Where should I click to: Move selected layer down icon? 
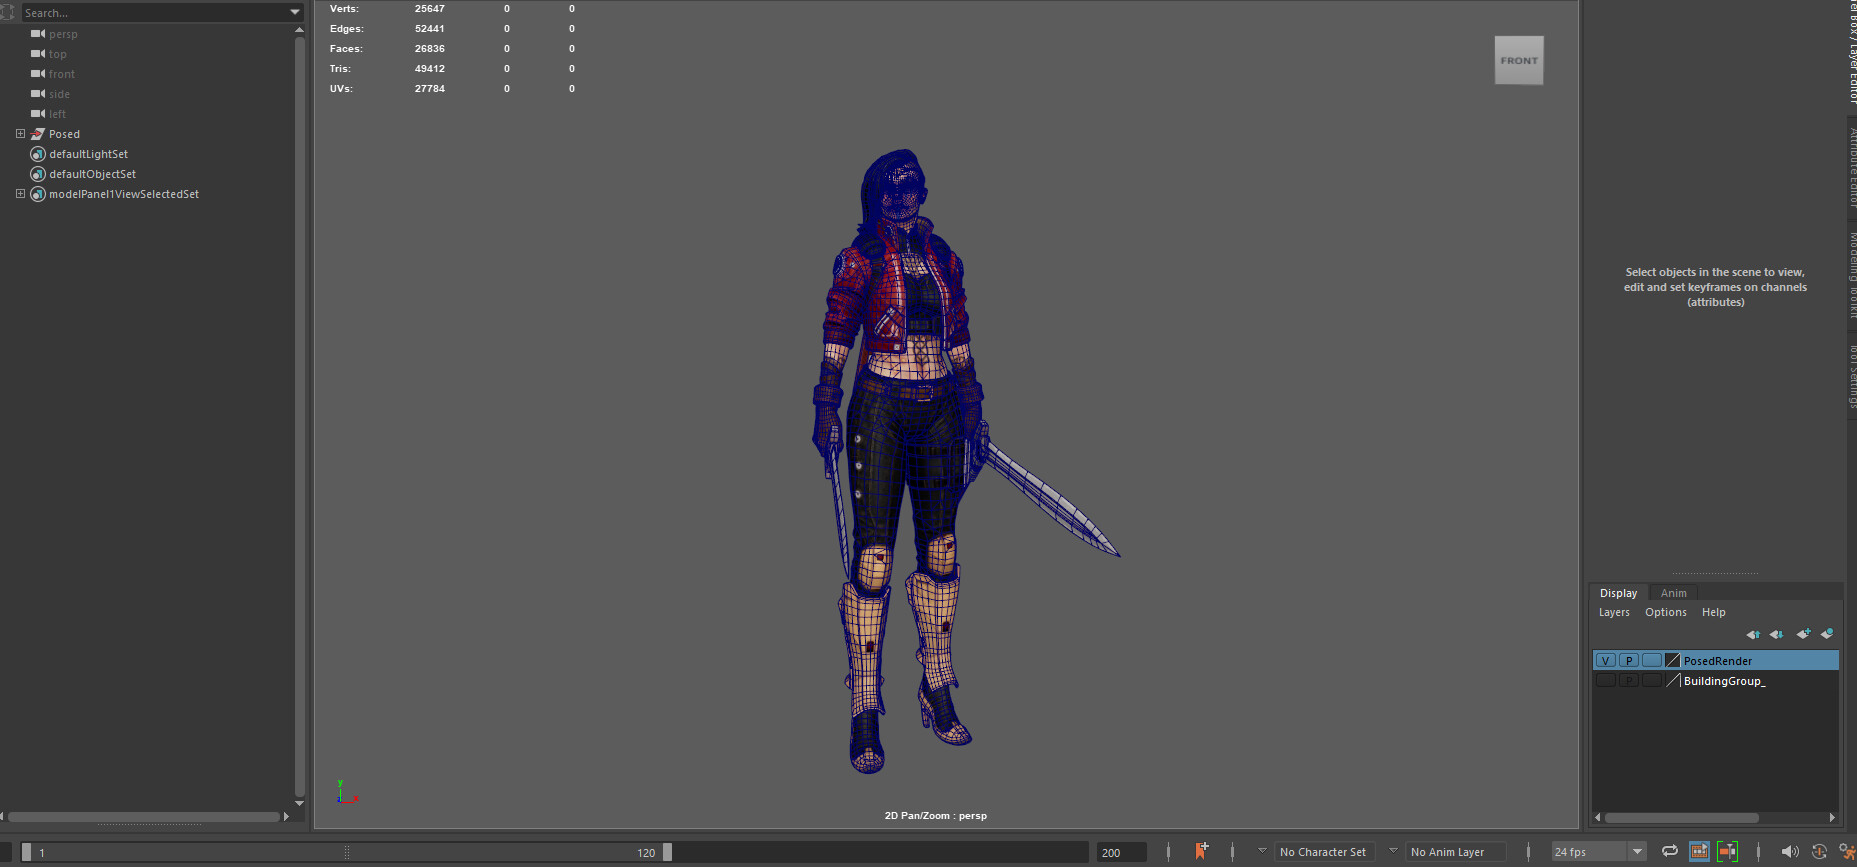click(x=1776, y=634)
